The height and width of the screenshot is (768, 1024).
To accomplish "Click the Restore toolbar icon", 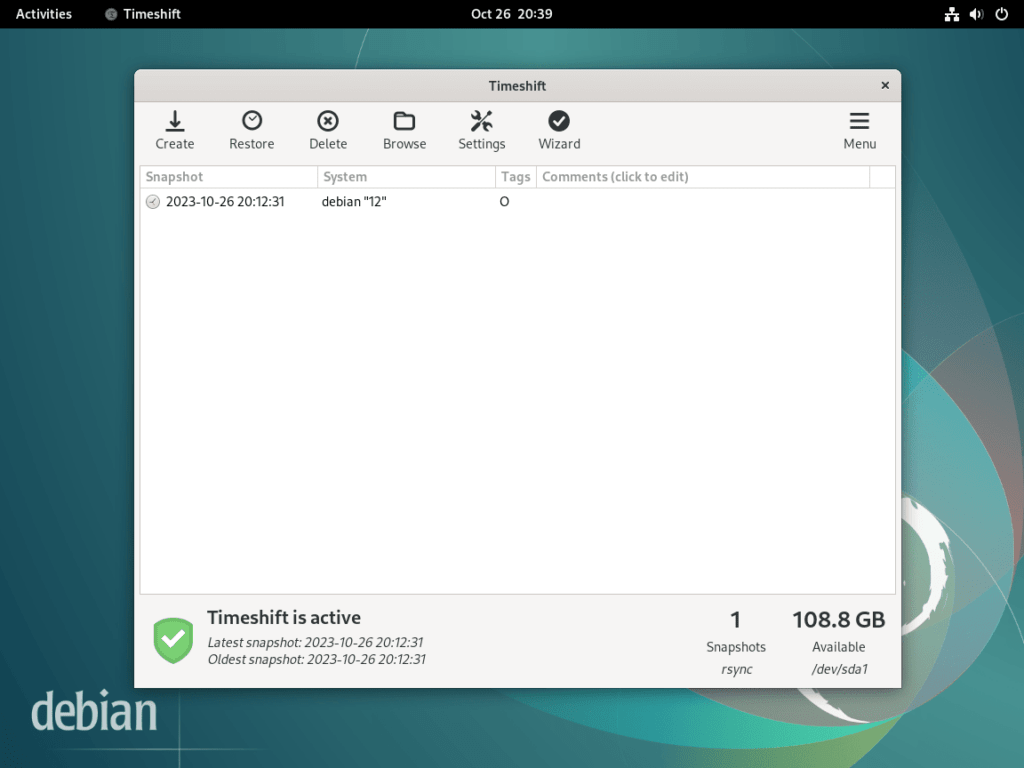I will tap(251, 130).
